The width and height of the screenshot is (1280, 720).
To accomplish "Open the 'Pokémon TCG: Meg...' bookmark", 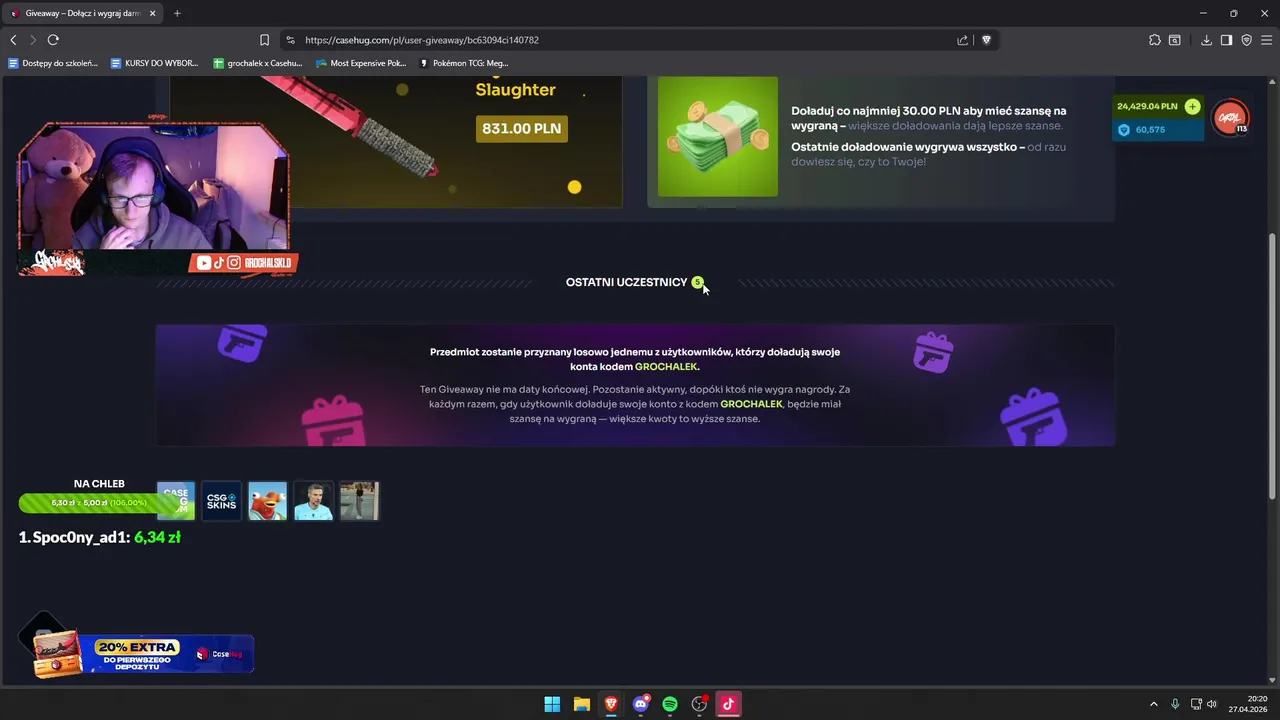I will (x=464, y=63).
